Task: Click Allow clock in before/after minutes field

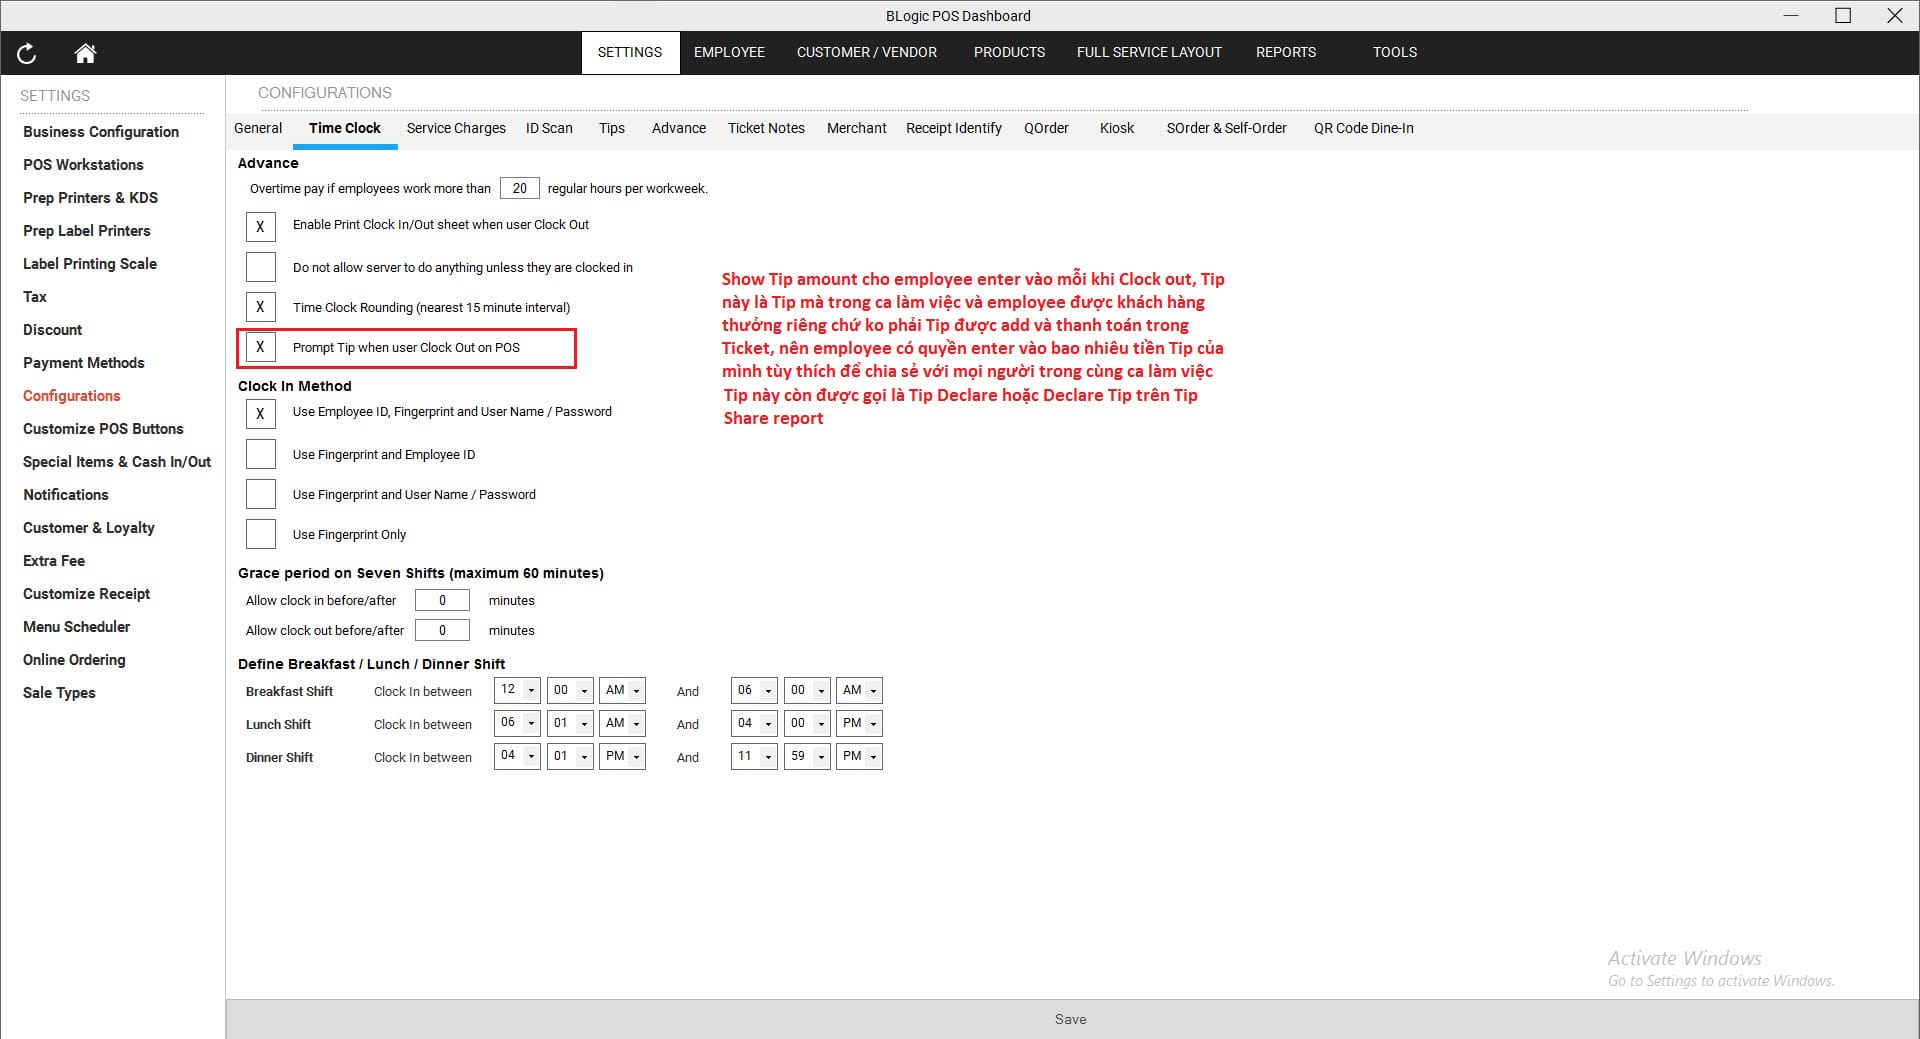Action: 442,600
